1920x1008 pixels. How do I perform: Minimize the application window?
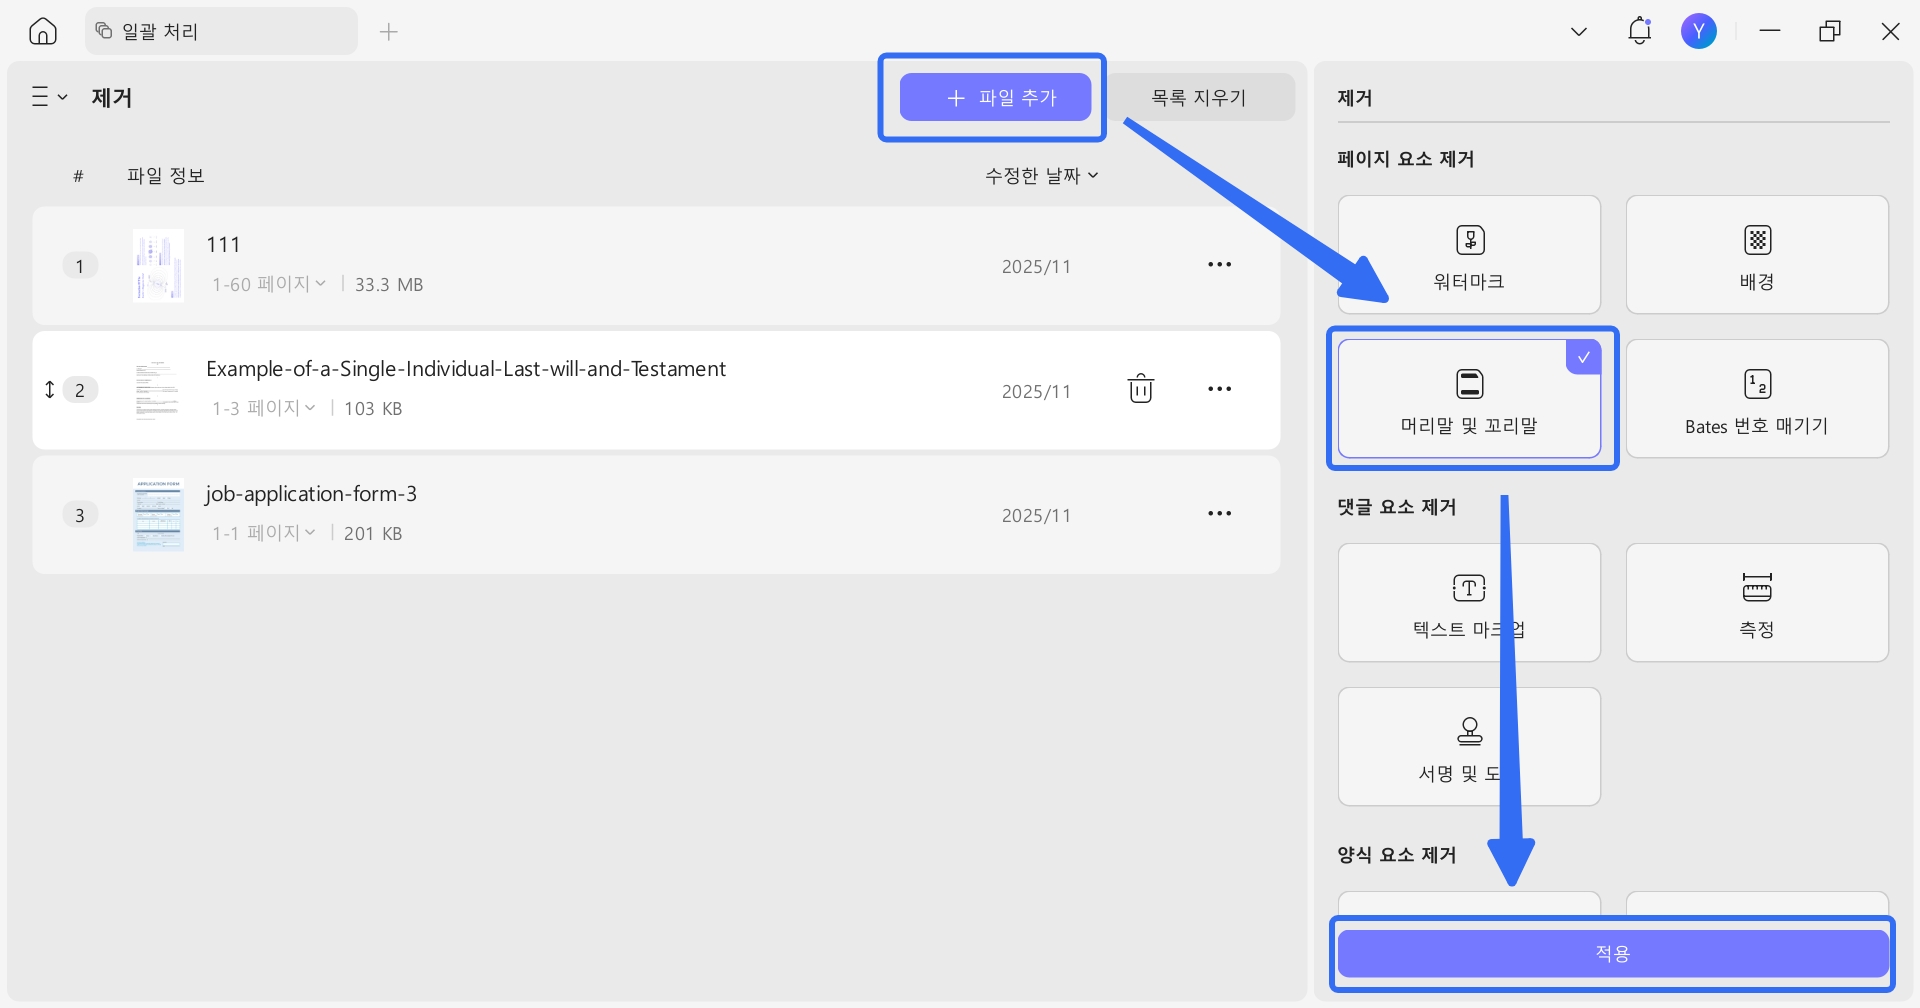click(1770, 32)
